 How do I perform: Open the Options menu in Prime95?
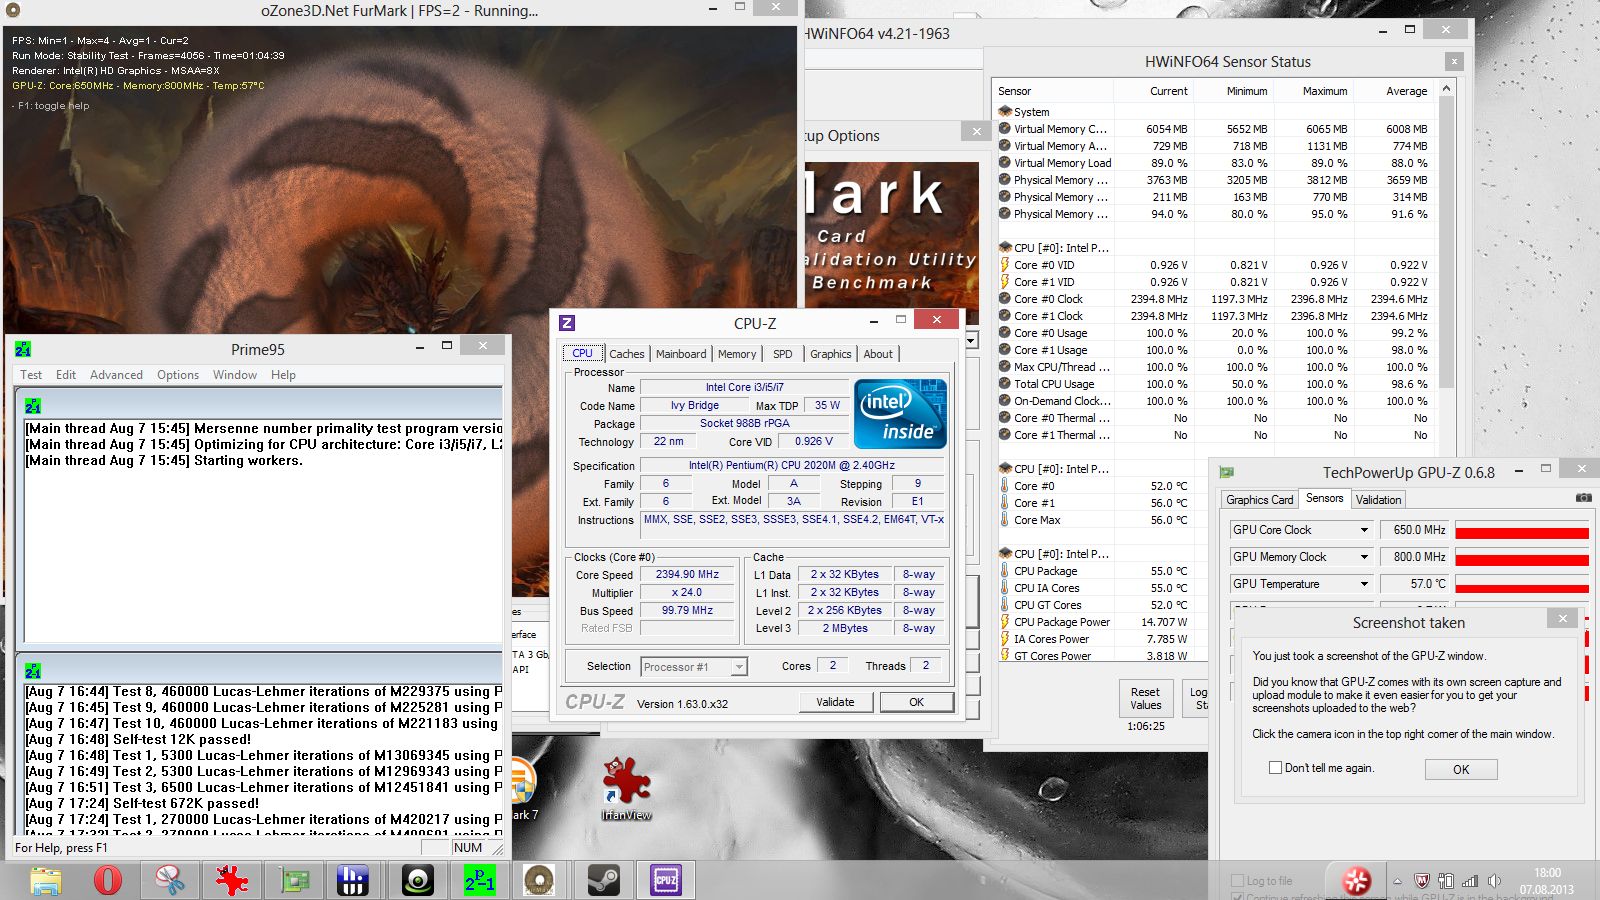click(178, 375)
